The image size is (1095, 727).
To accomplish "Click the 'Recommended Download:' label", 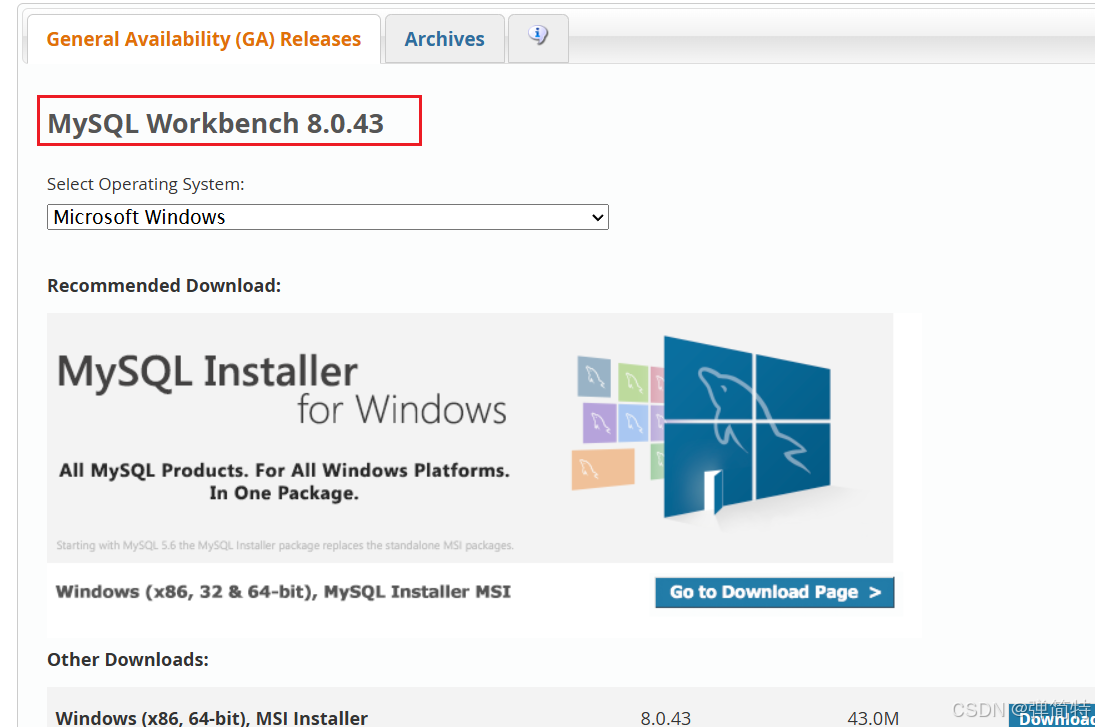I will [164, 286].
